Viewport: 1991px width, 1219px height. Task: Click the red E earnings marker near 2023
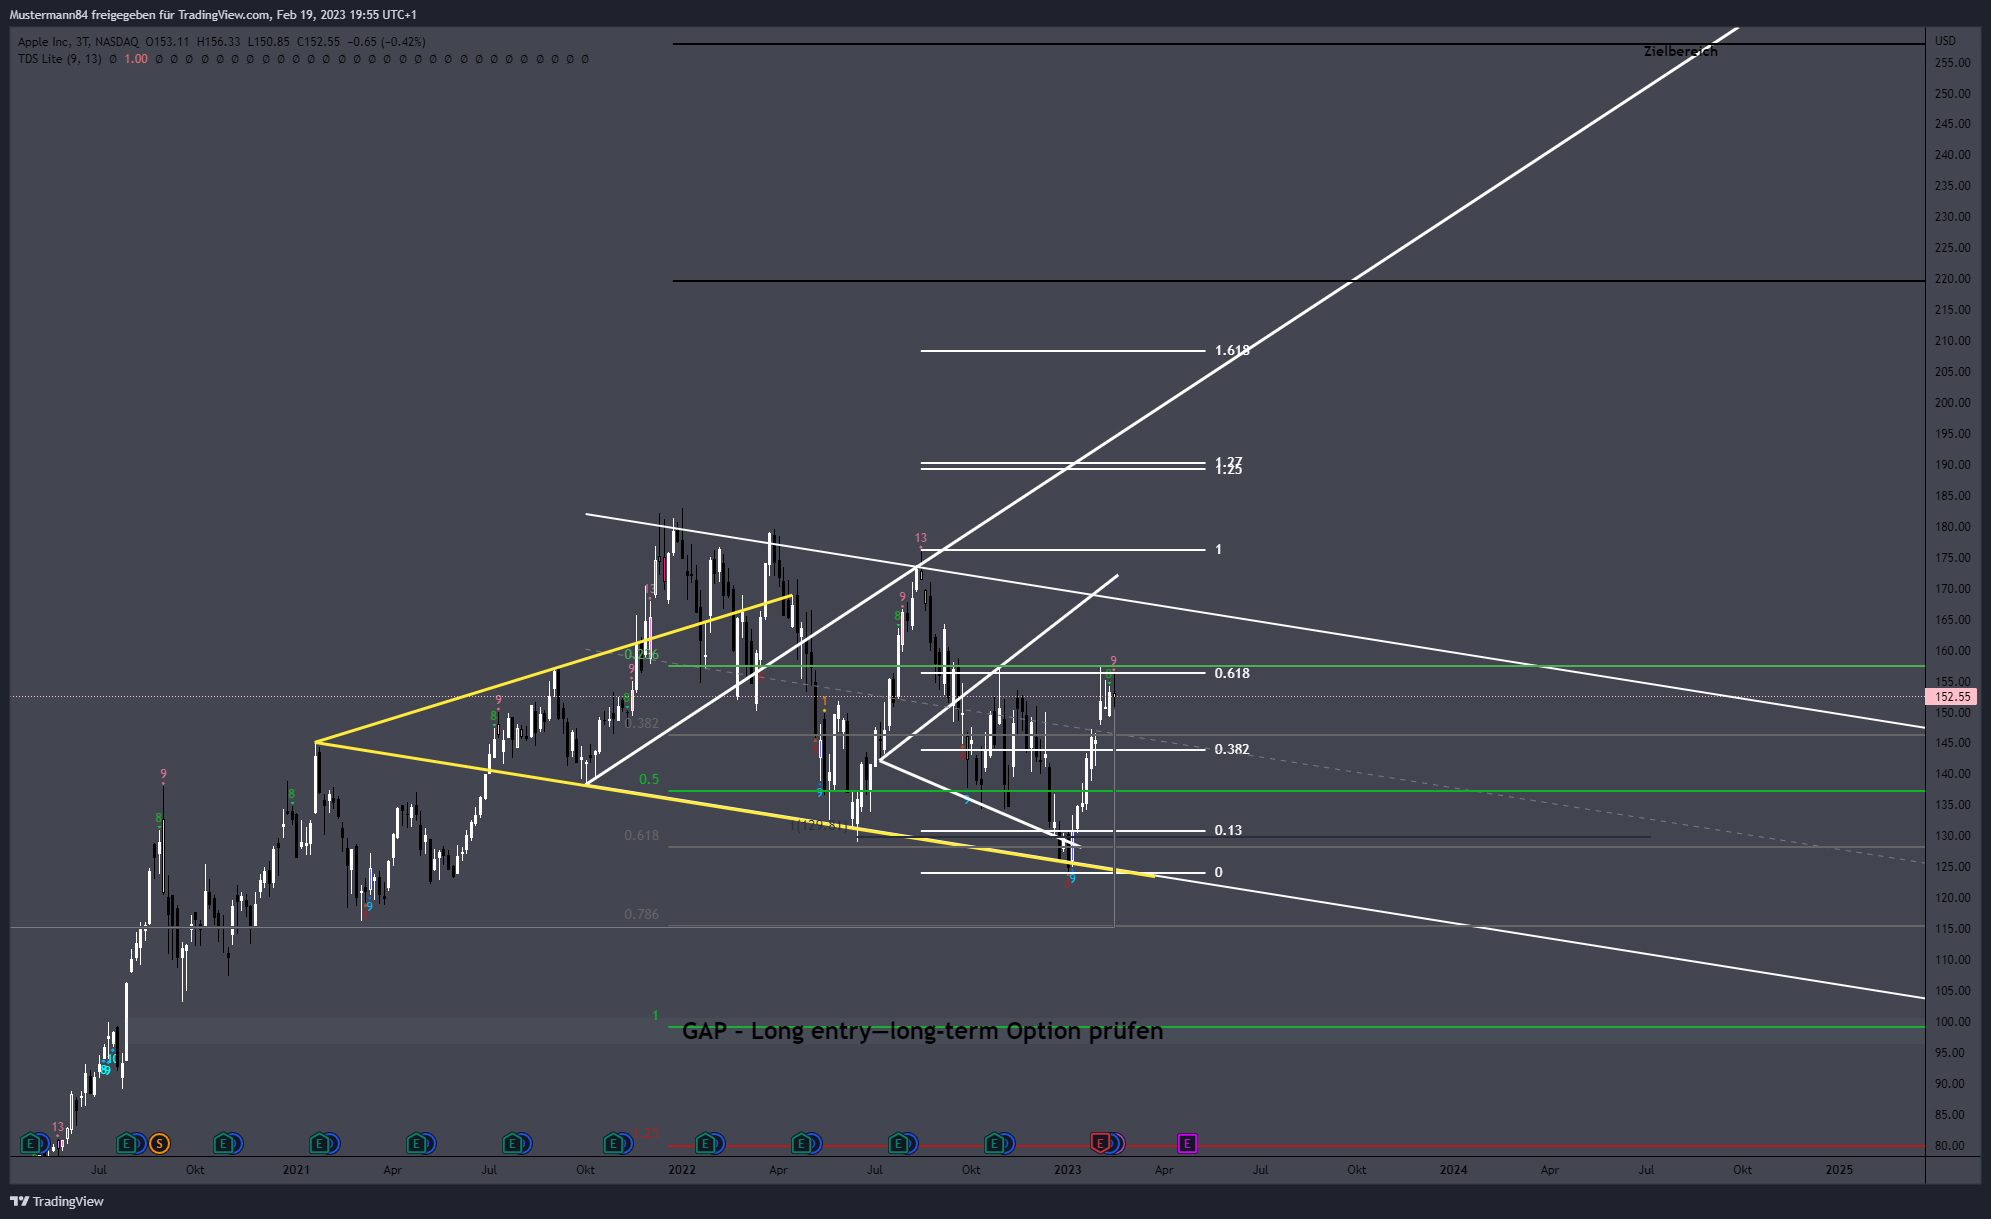coord(1100,1143)
